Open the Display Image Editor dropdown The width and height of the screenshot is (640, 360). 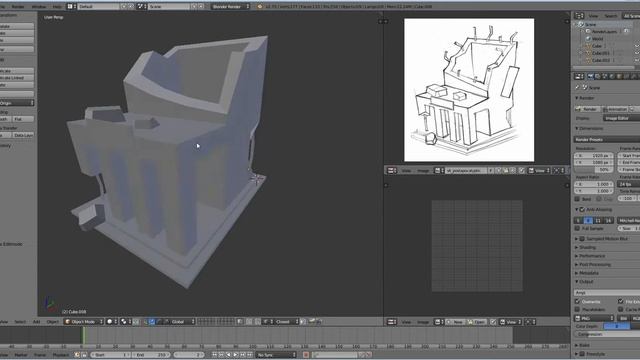point(621,118)
